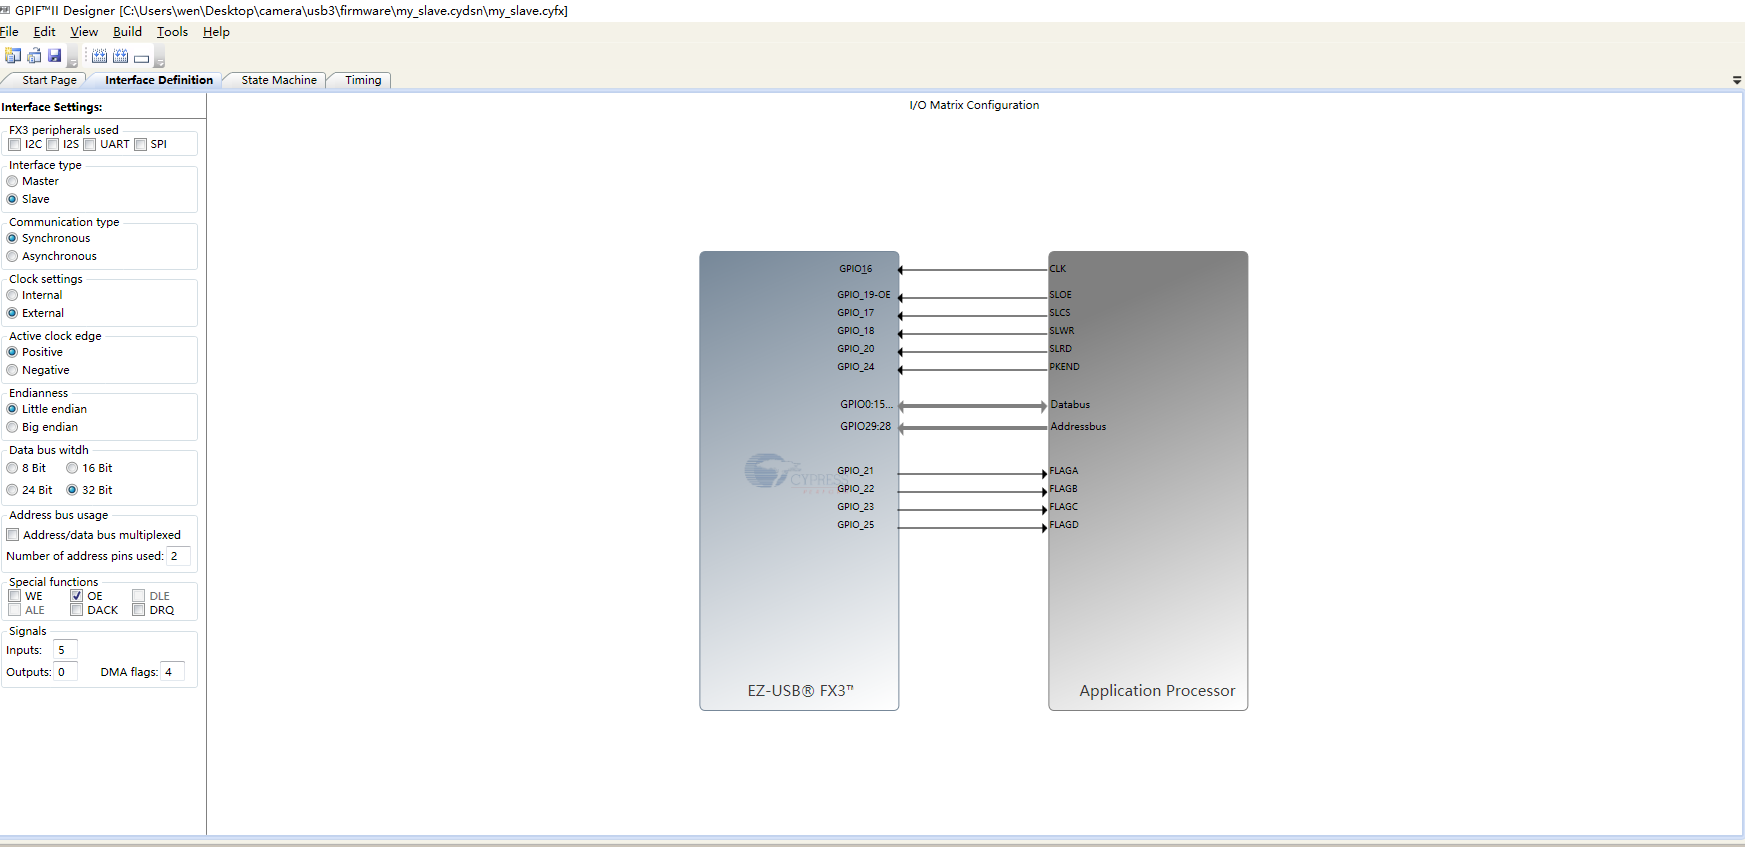Select Little endian option
Screen dimensions: 1745x847
[12, 410]
